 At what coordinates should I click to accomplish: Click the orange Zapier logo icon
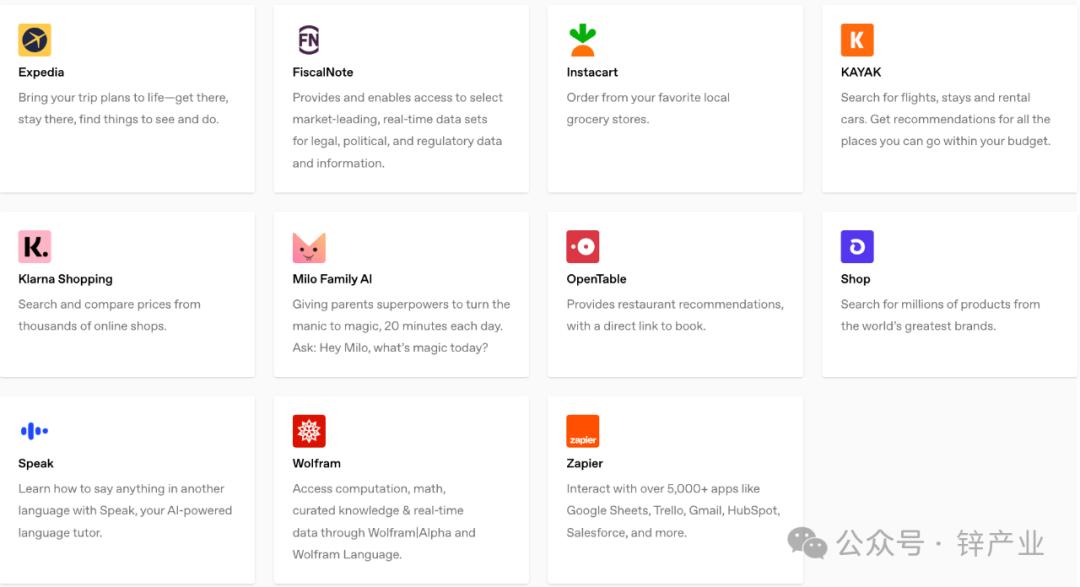(583, 431)
